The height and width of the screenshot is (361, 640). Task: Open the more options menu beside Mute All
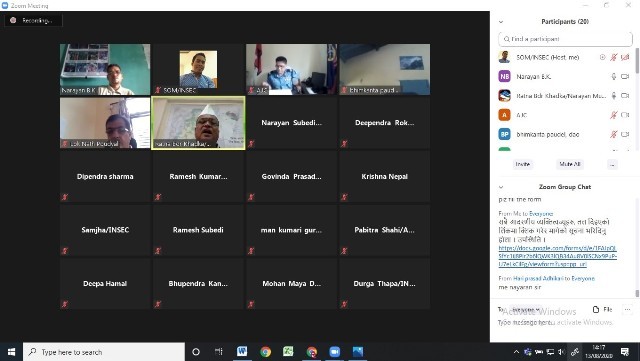(x=612, y=164)
